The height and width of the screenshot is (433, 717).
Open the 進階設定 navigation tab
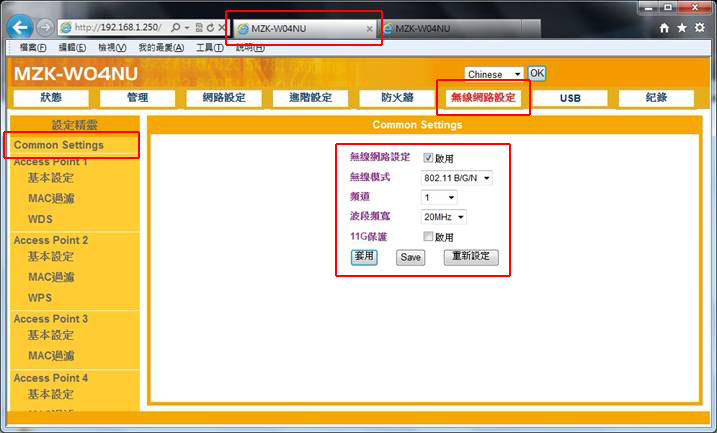310,97
